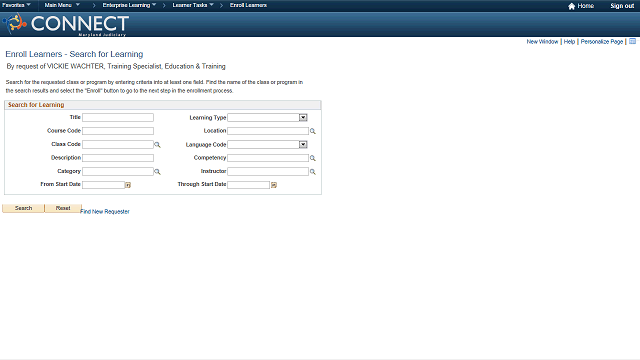640x360 pixels.
Task: Click the Through Start Date field
Action: click(249, 185)
